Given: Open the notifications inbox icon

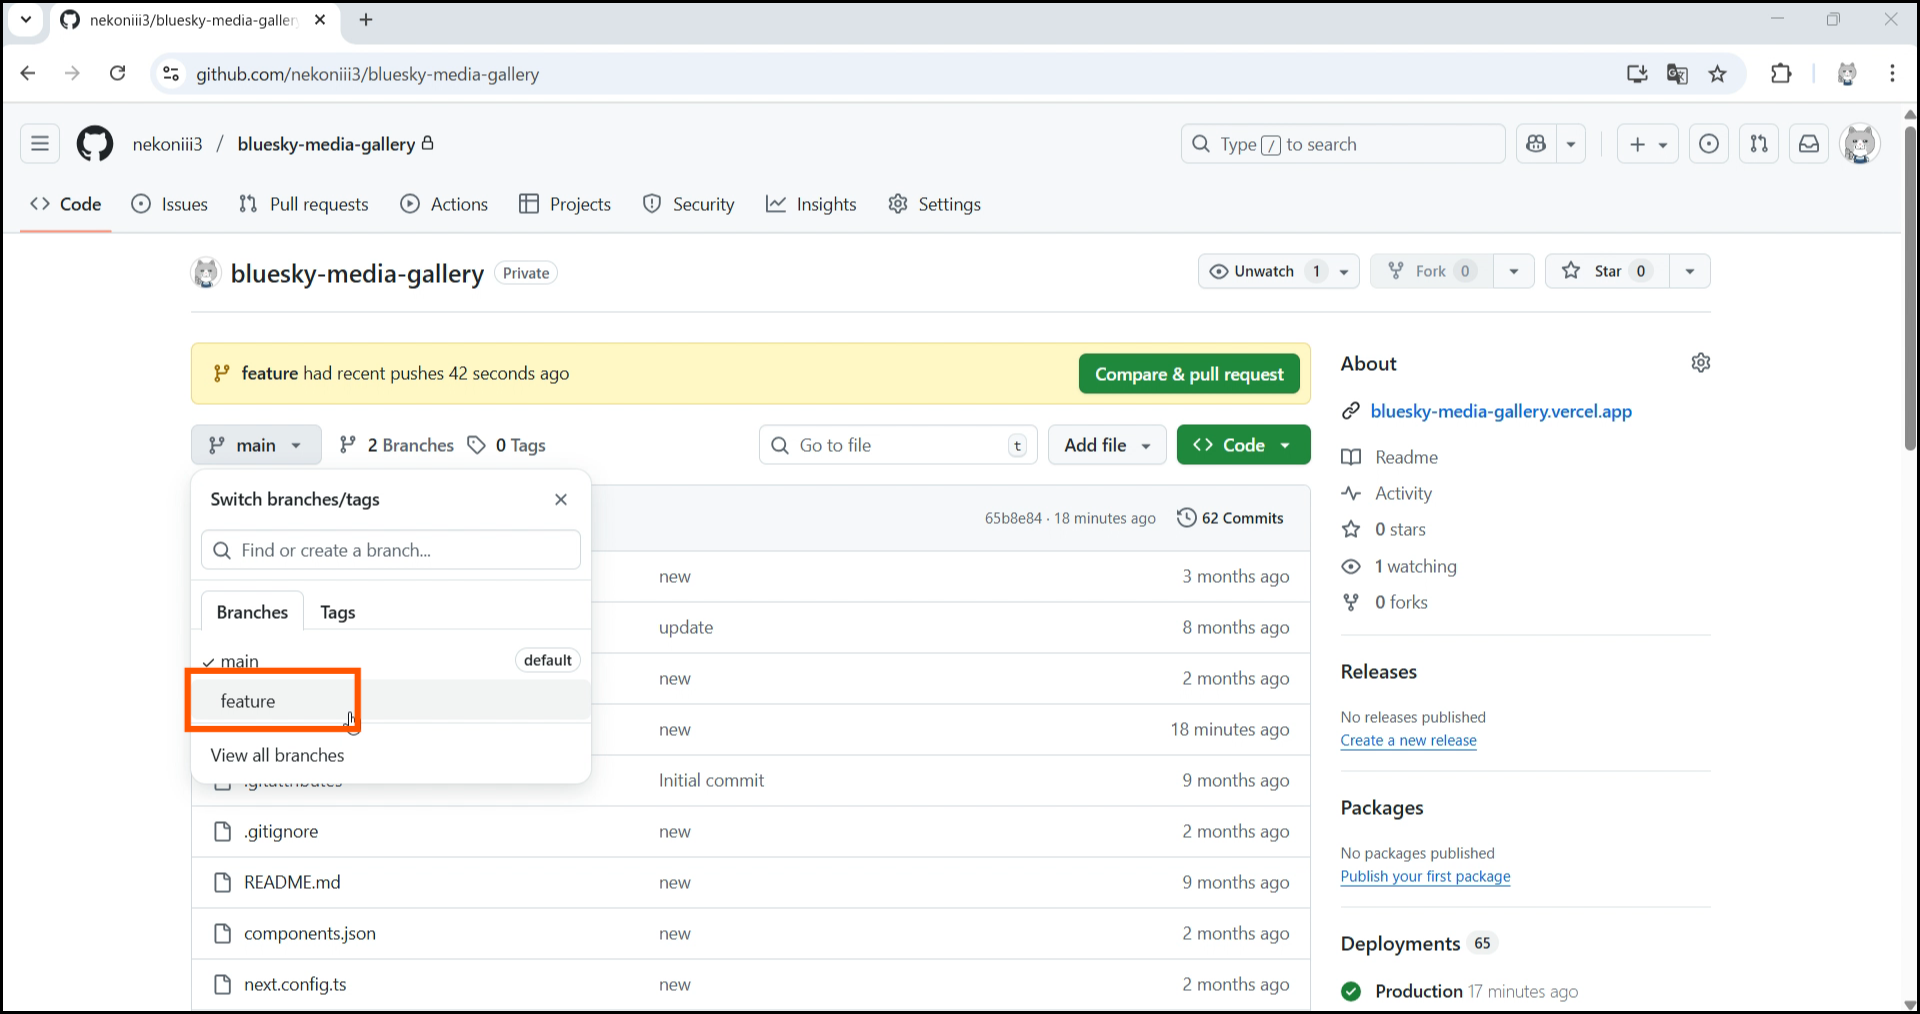Looking at the screenshot, I should click(x=1809, y=144).
